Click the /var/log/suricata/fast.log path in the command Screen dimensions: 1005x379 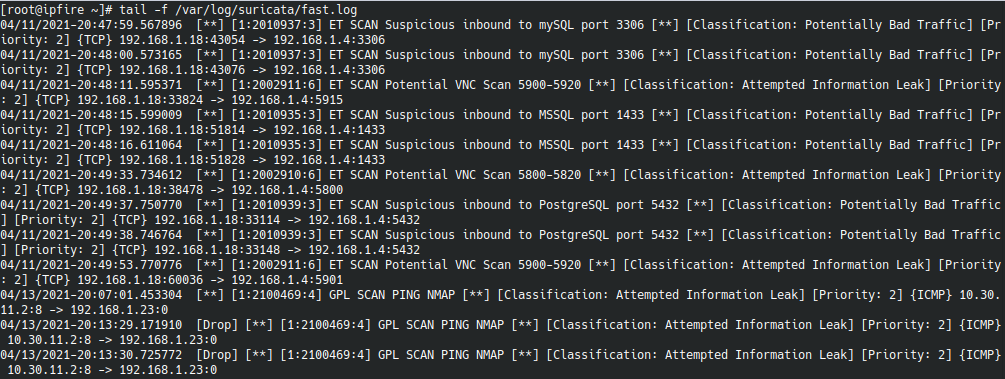click(265, 10)
